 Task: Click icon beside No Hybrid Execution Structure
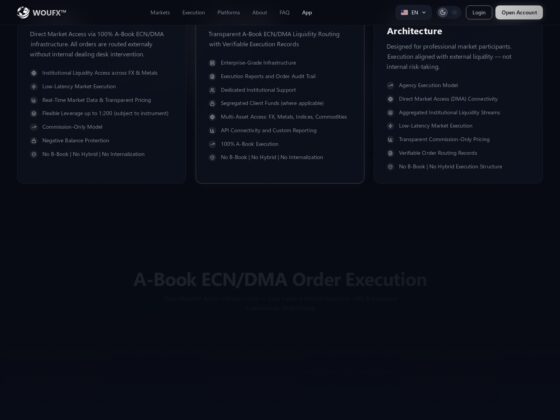coord(390,167)
